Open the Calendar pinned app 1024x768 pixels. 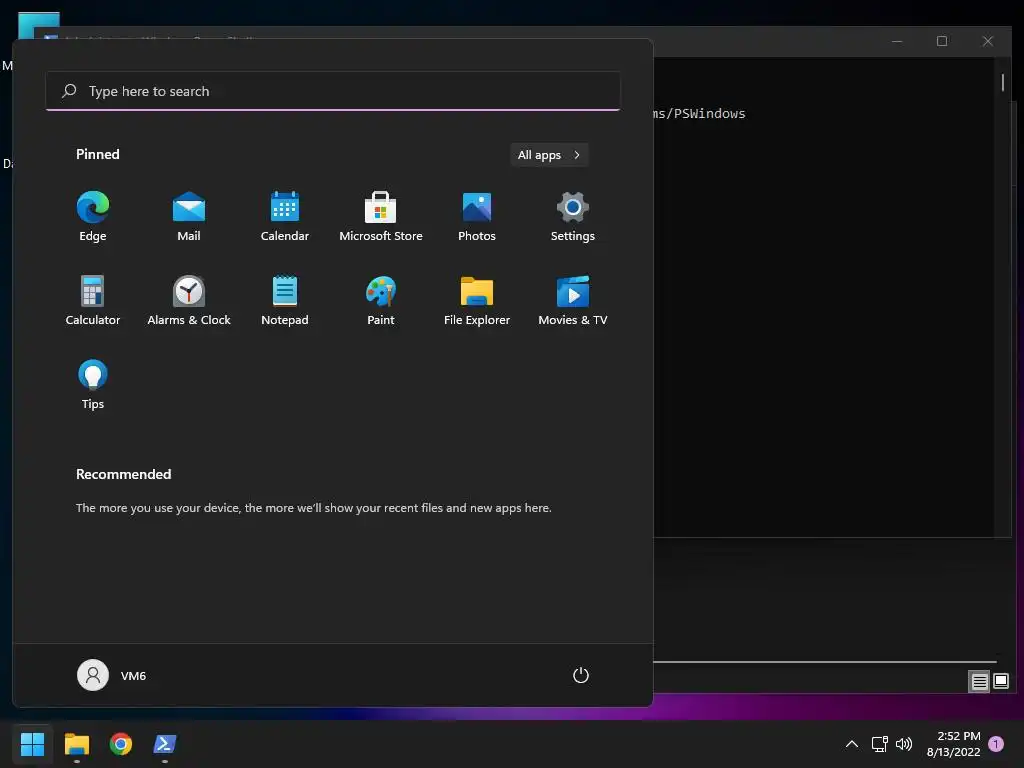pos(285,217)
